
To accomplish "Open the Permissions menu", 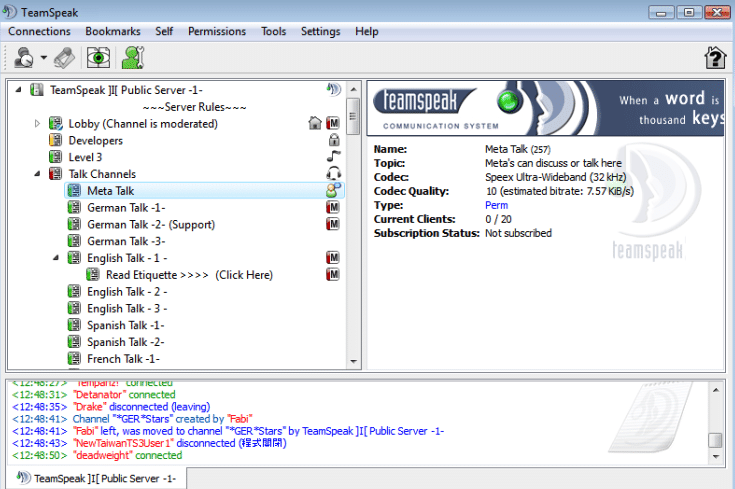I will click(216, 31).
